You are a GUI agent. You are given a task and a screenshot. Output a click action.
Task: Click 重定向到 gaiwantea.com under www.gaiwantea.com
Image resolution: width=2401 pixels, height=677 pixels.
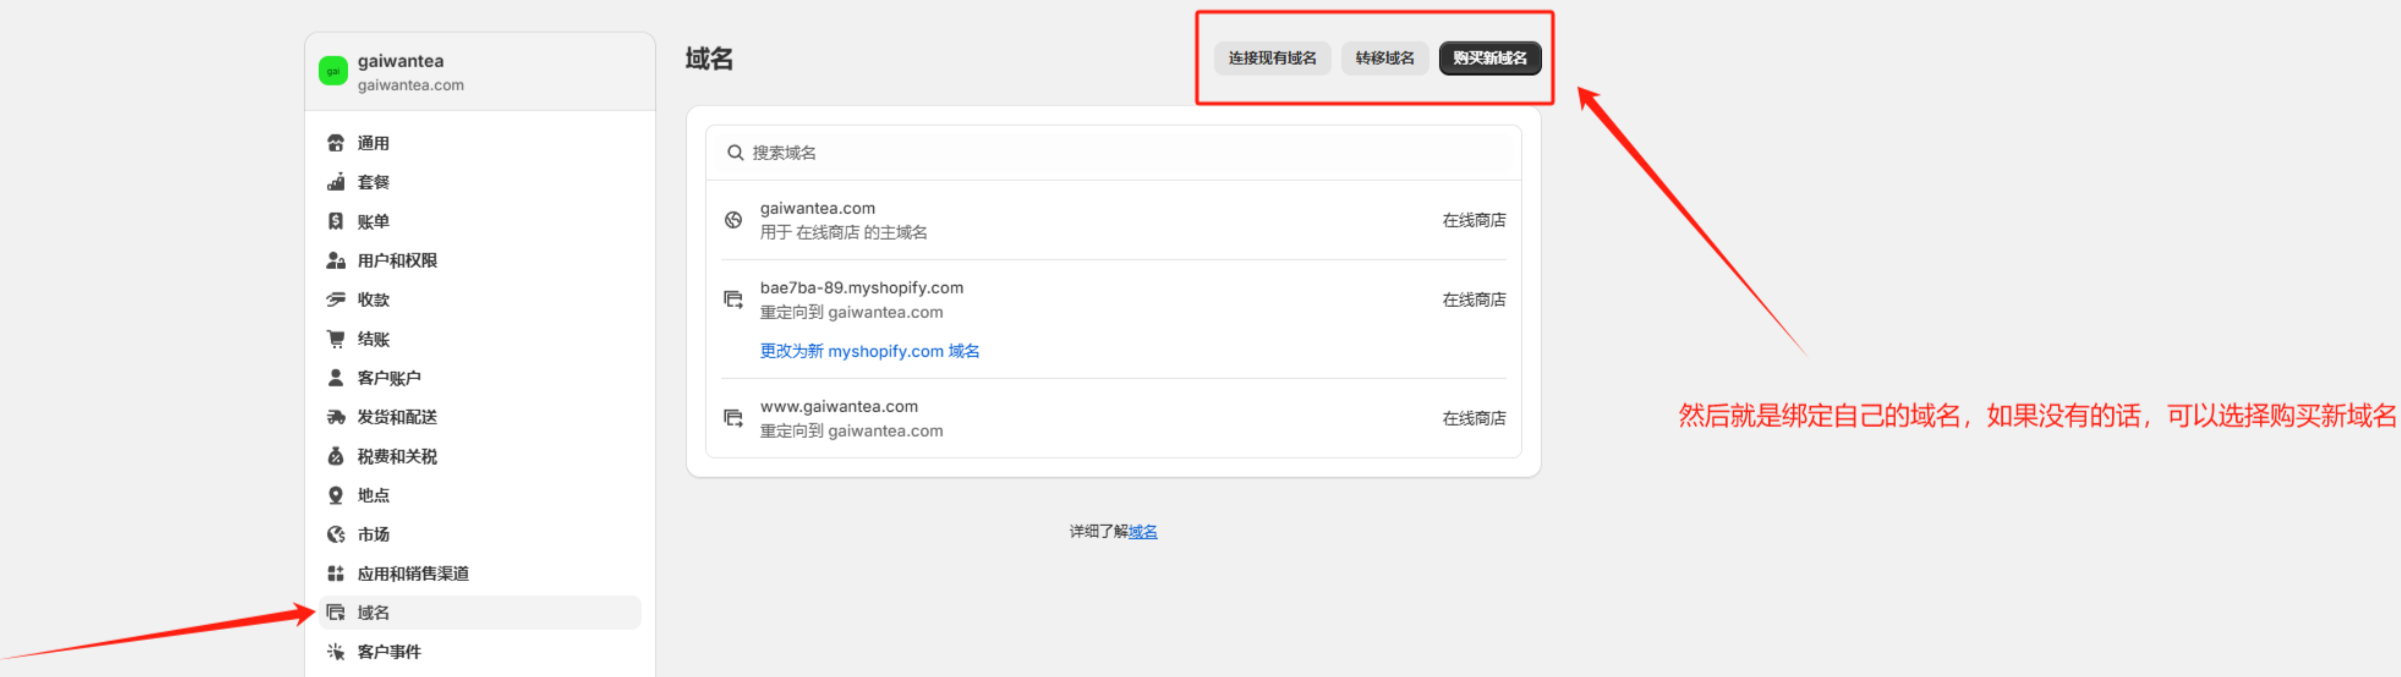[851, 431]
